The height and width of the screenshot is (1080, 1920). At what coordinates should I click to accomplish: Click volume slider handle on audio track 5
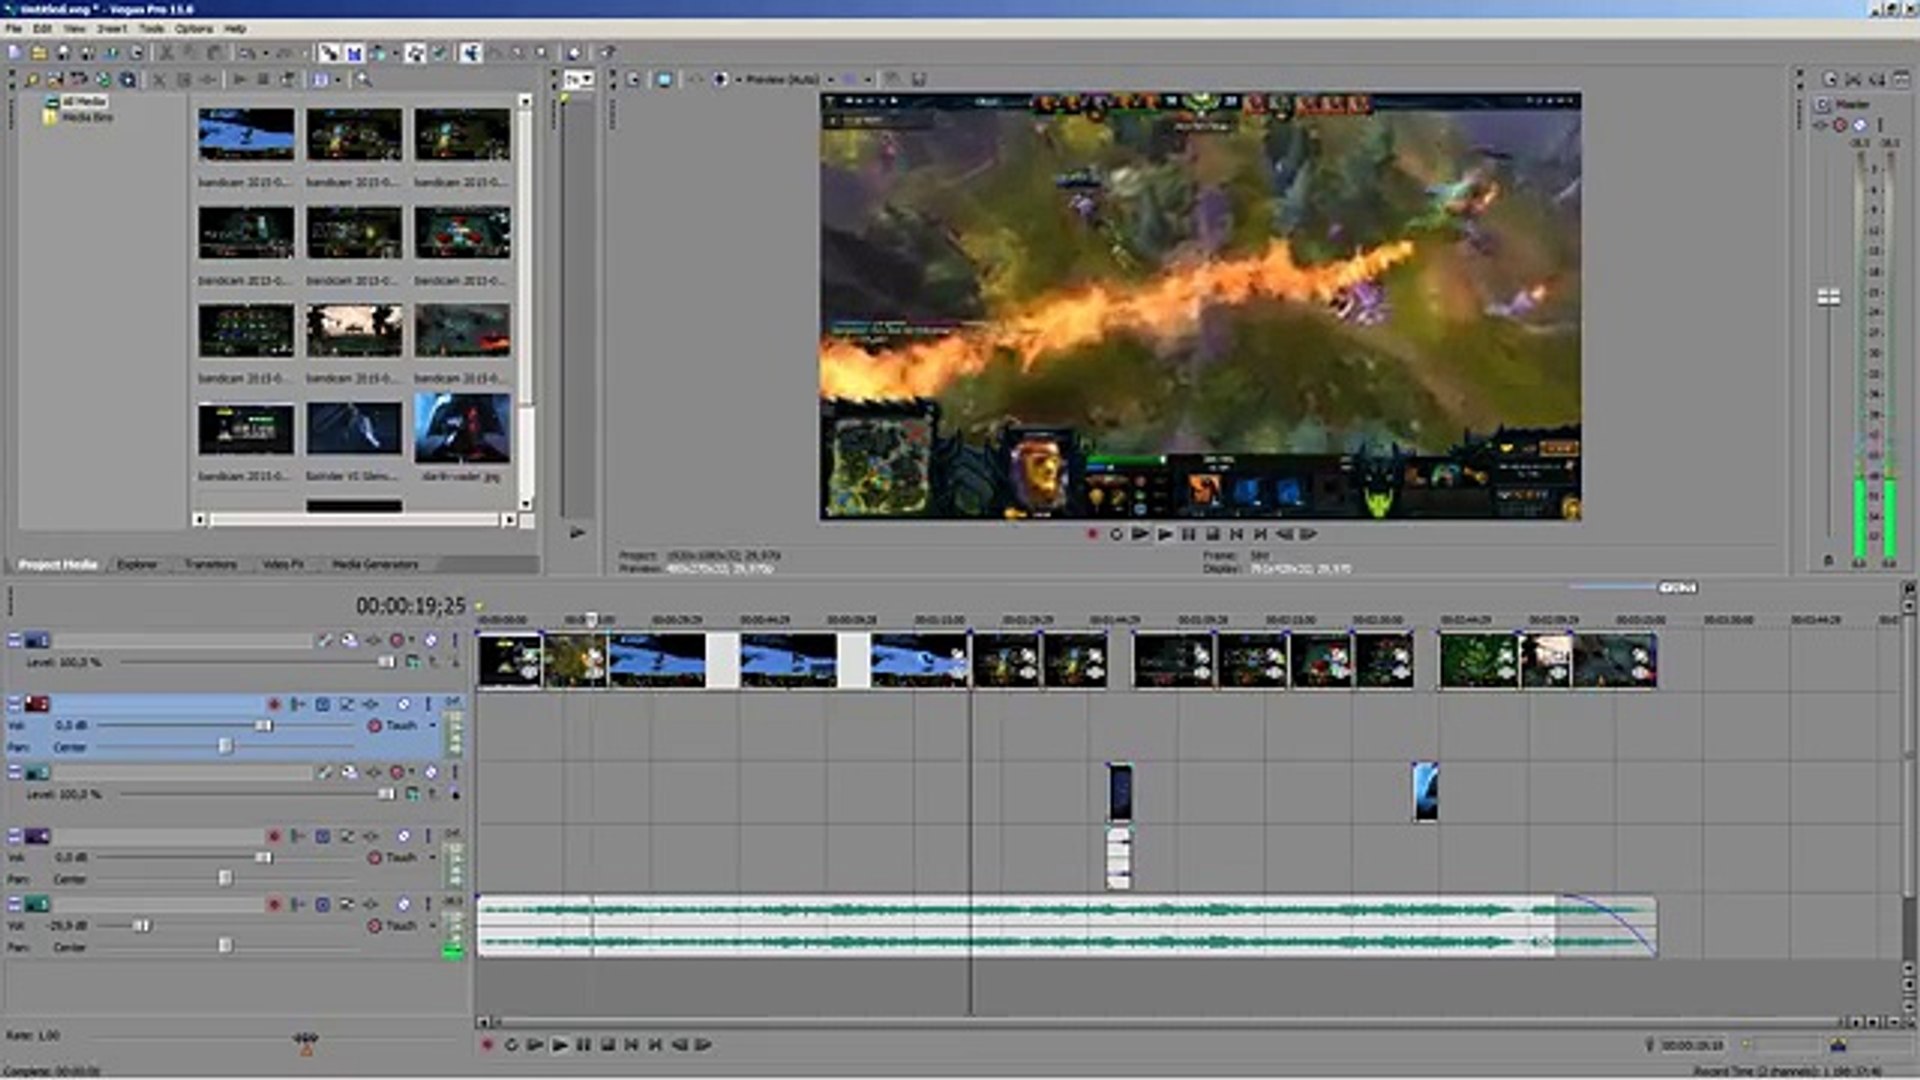click(141, 926)
